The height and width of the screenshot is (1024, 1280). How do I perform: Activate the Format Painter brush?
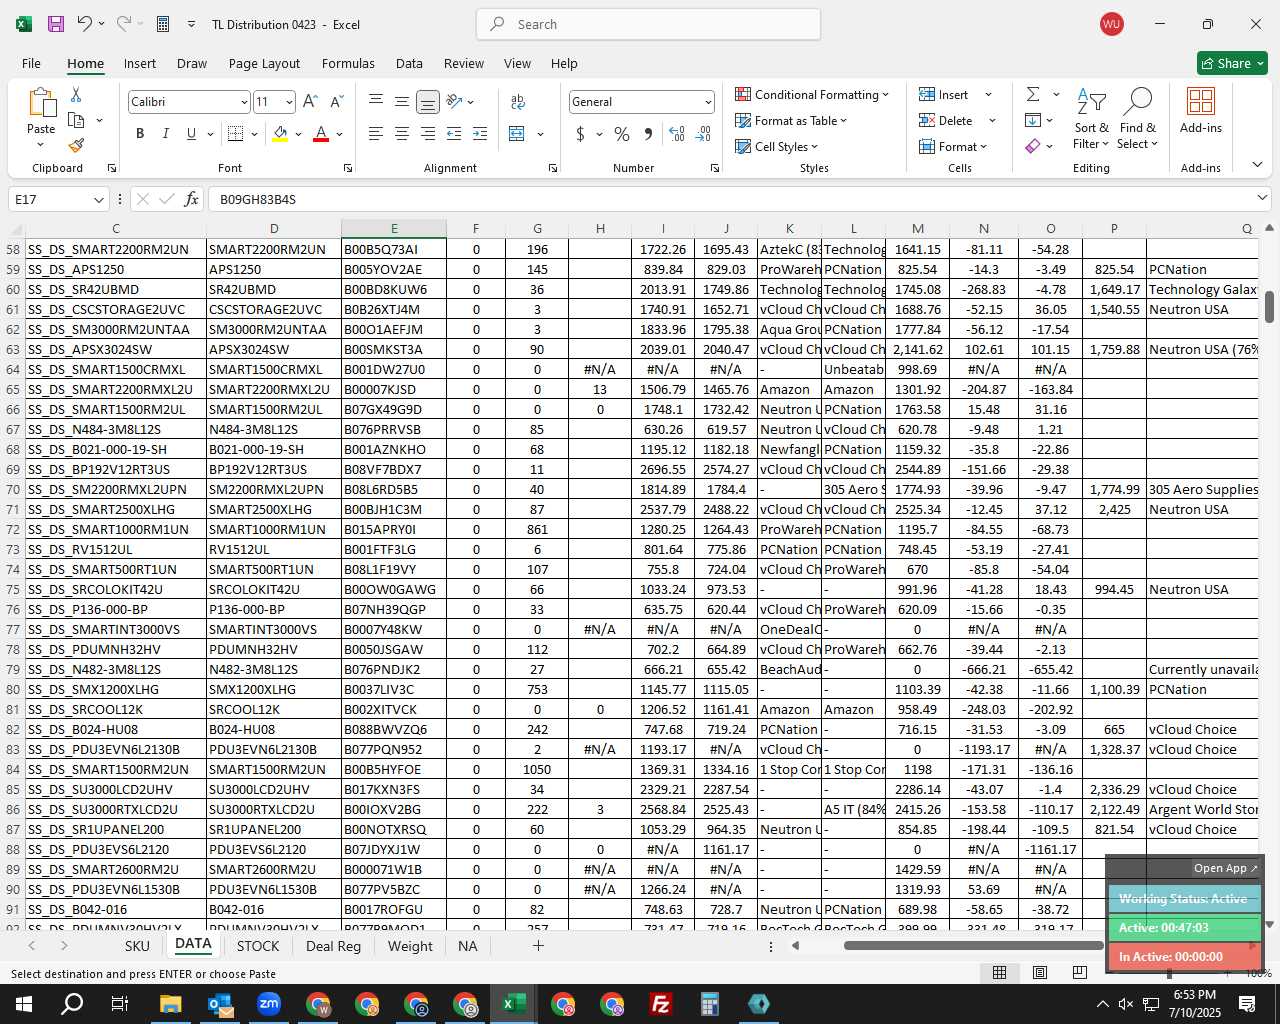point(76,145)
